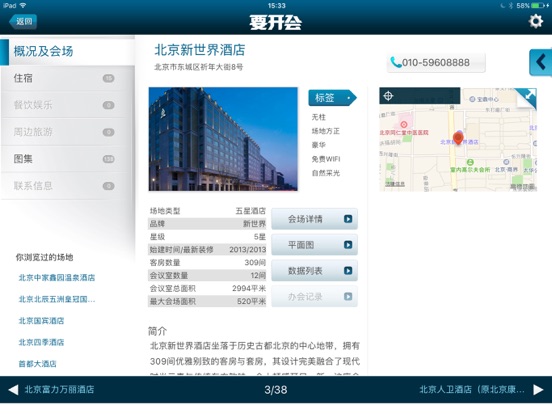Click arrow icon on 办会记录 button
The height and width of the screenshot is (414, 552).
coord(348,296)
